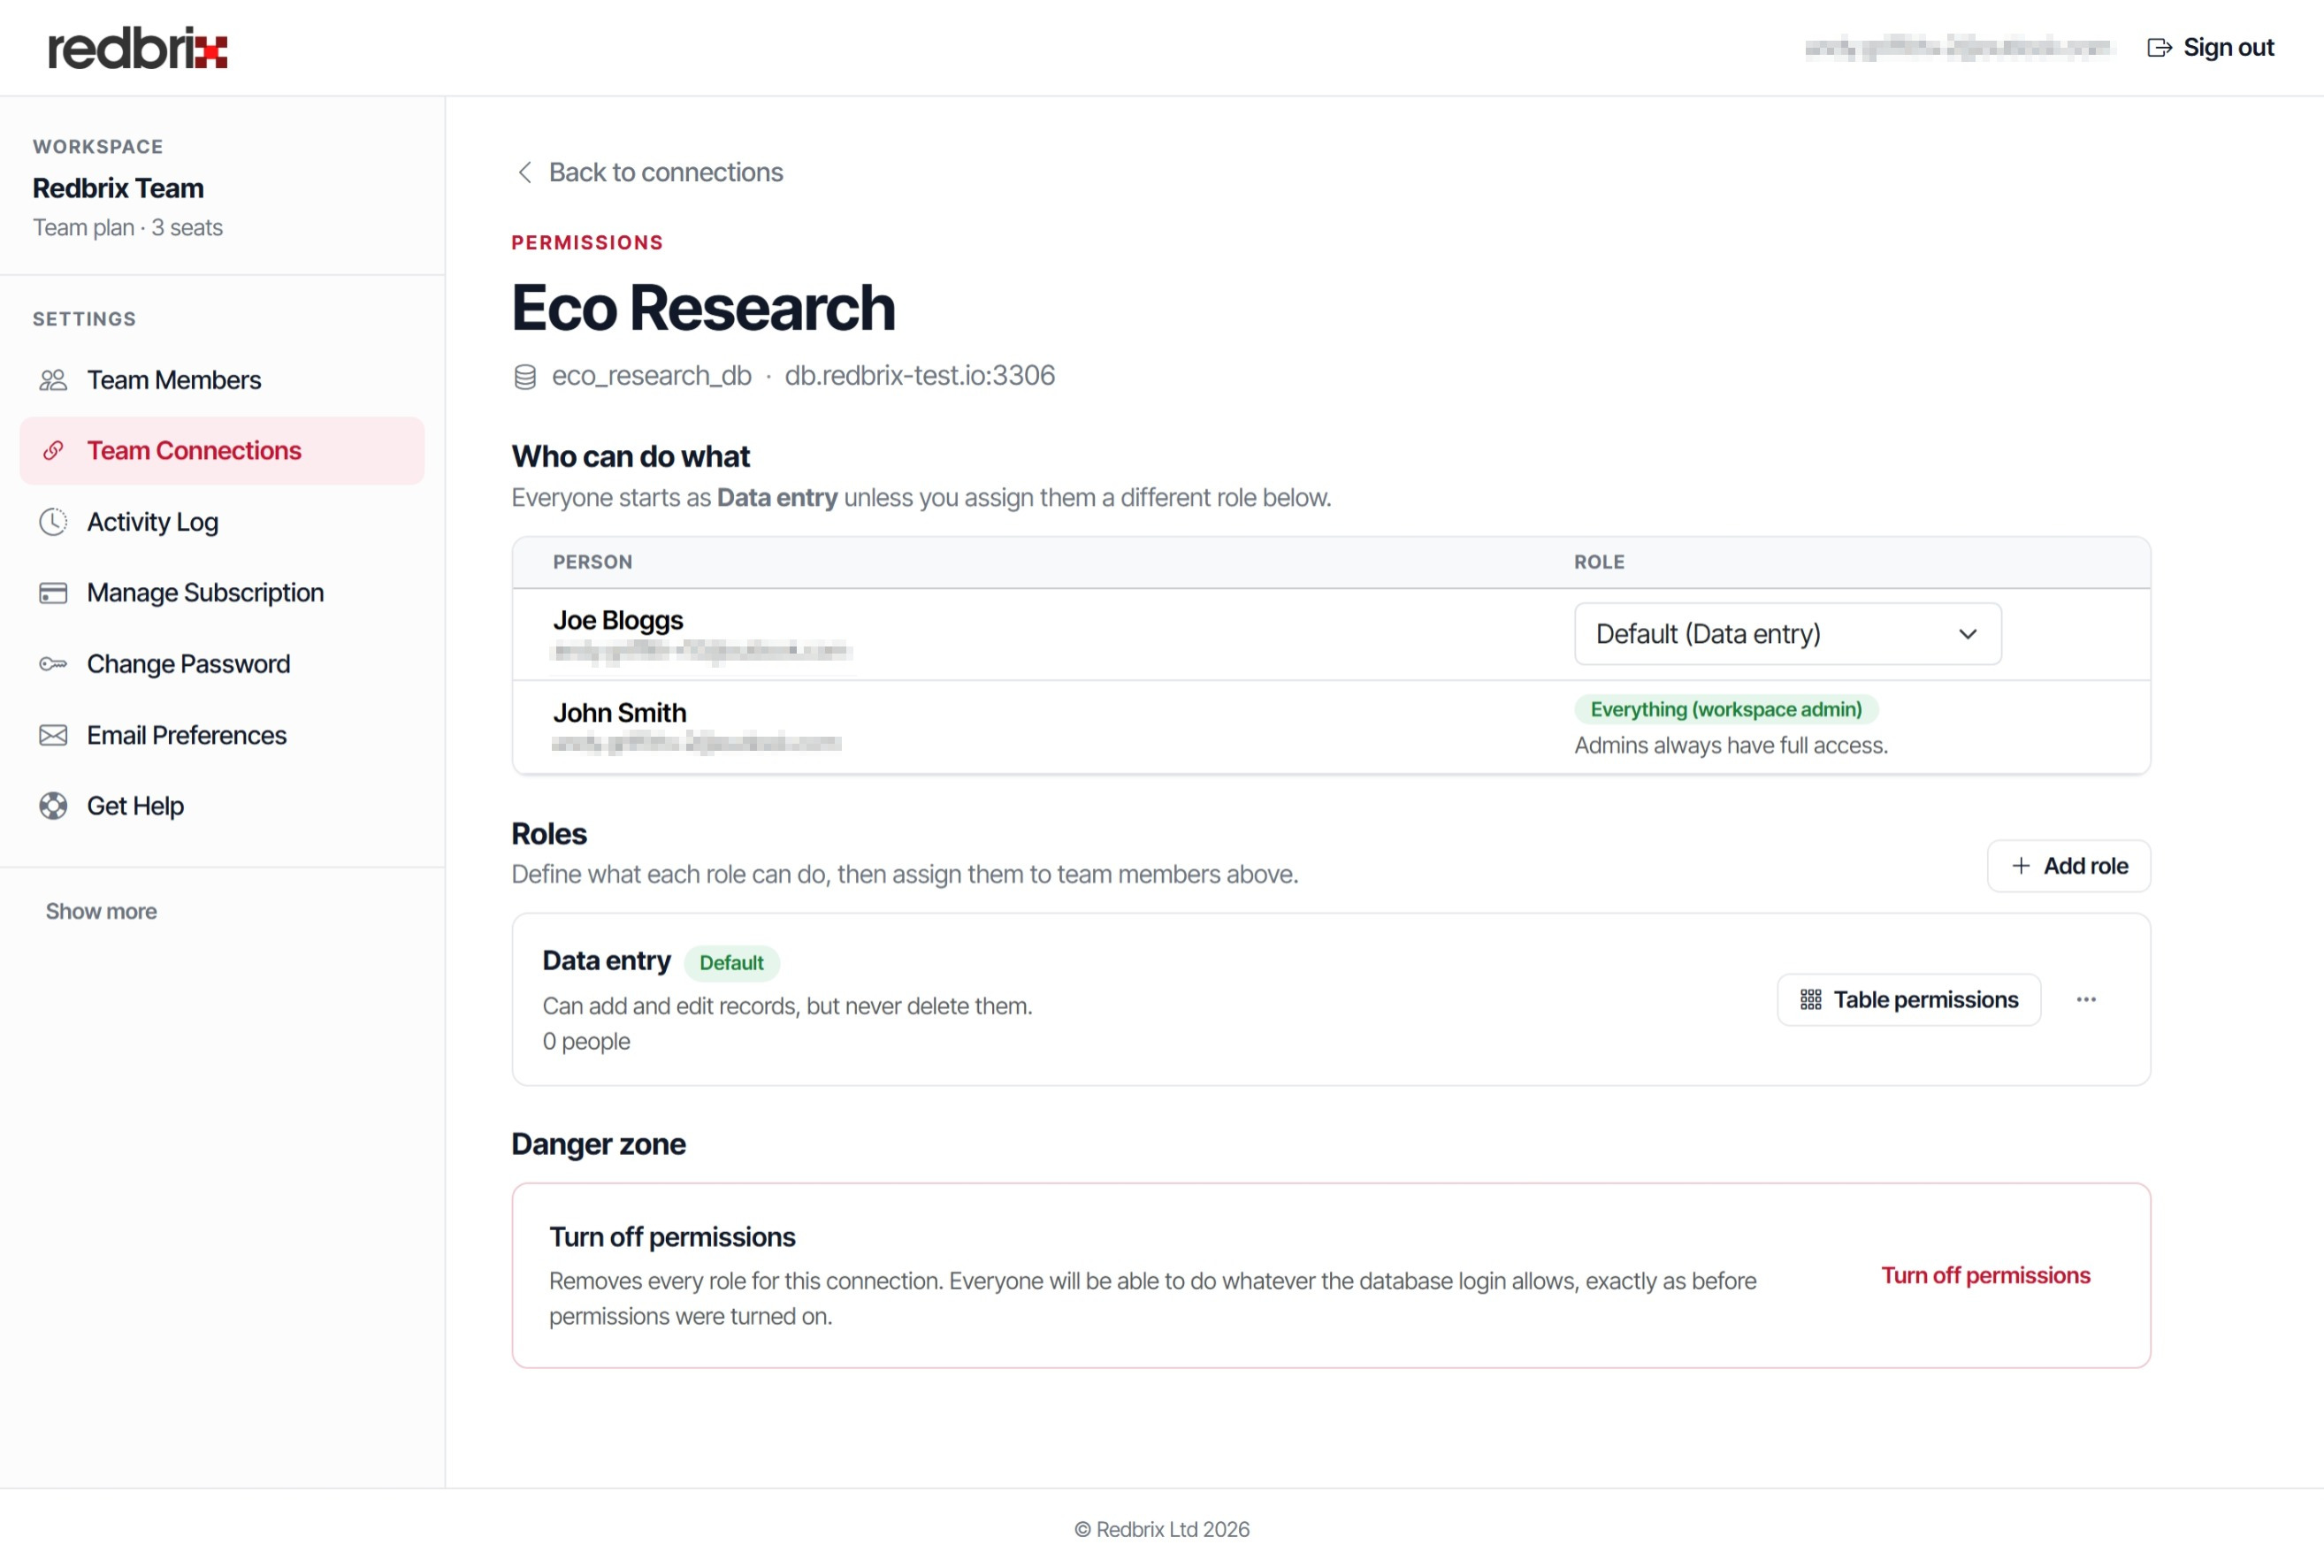The width and height of the screenshot is (2324, 1568).
Task: Click the Redbrix Ltd 2026 copyright text
Action: click(x=1162, y=1529)
